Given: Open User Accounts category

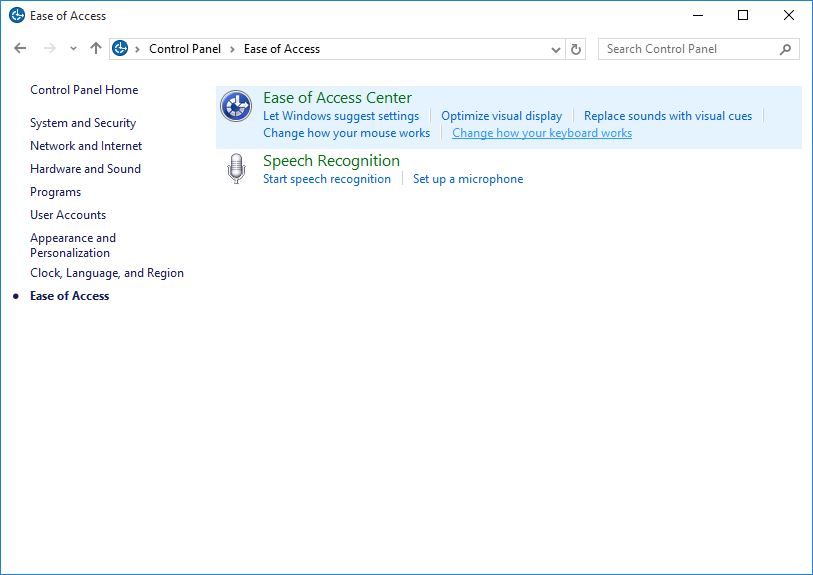Looking at the screenshot, I should pos(68,215).
